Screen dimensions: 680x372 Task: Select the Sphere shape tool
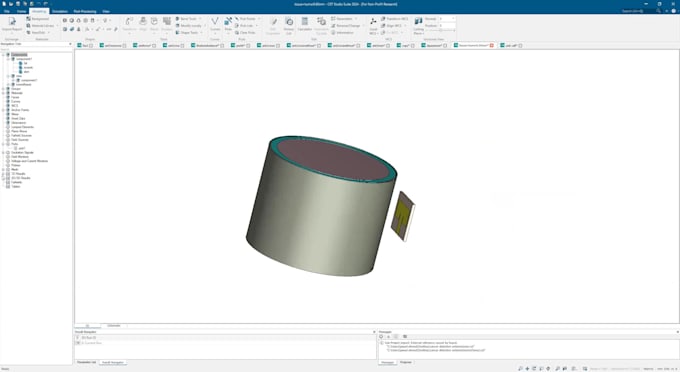coord(72,20)
